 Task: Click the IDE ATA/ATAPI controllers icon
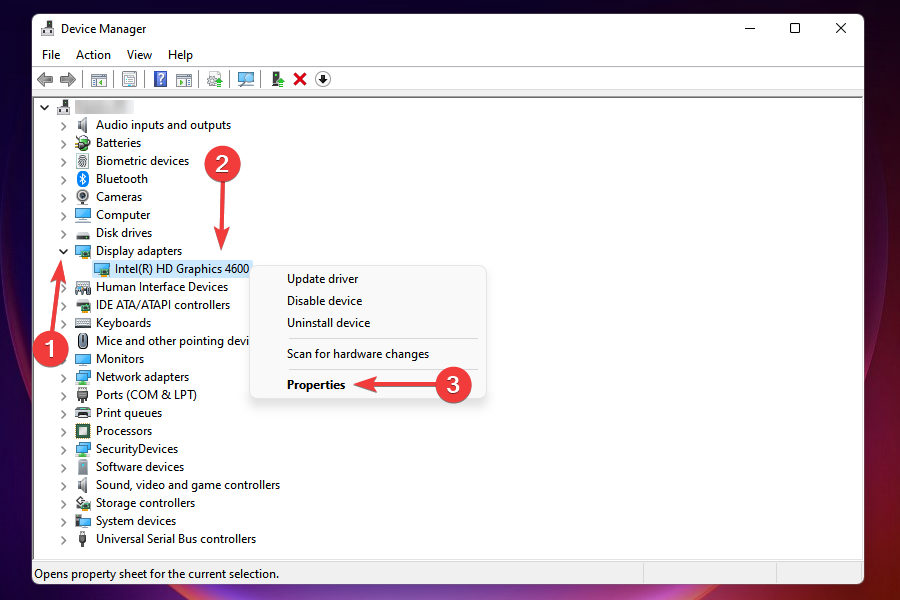83,305
